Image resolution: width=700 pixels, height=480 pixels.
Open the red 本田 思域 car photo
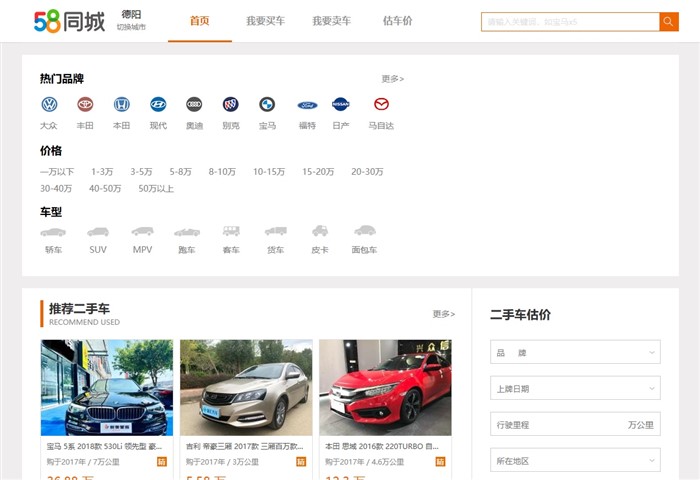click(385, 388)
